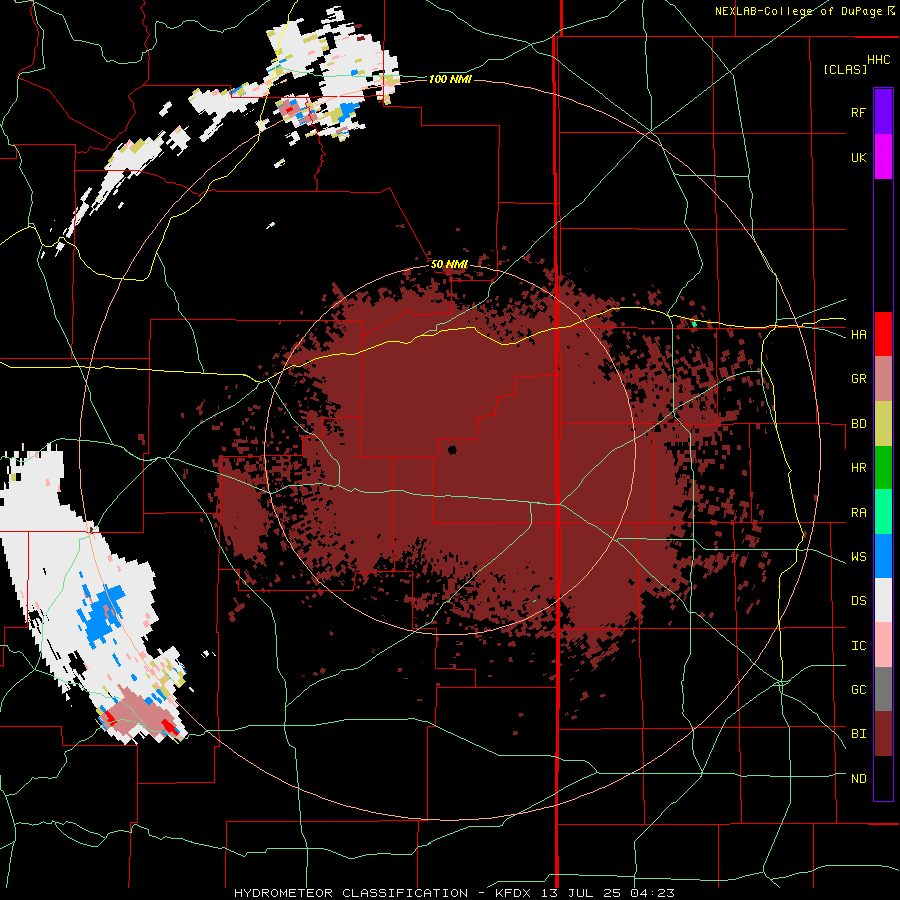Click the BI dark red swatch
Image resolution: width=900 pixels, height=900 pixels.
[x=883, y=734]
